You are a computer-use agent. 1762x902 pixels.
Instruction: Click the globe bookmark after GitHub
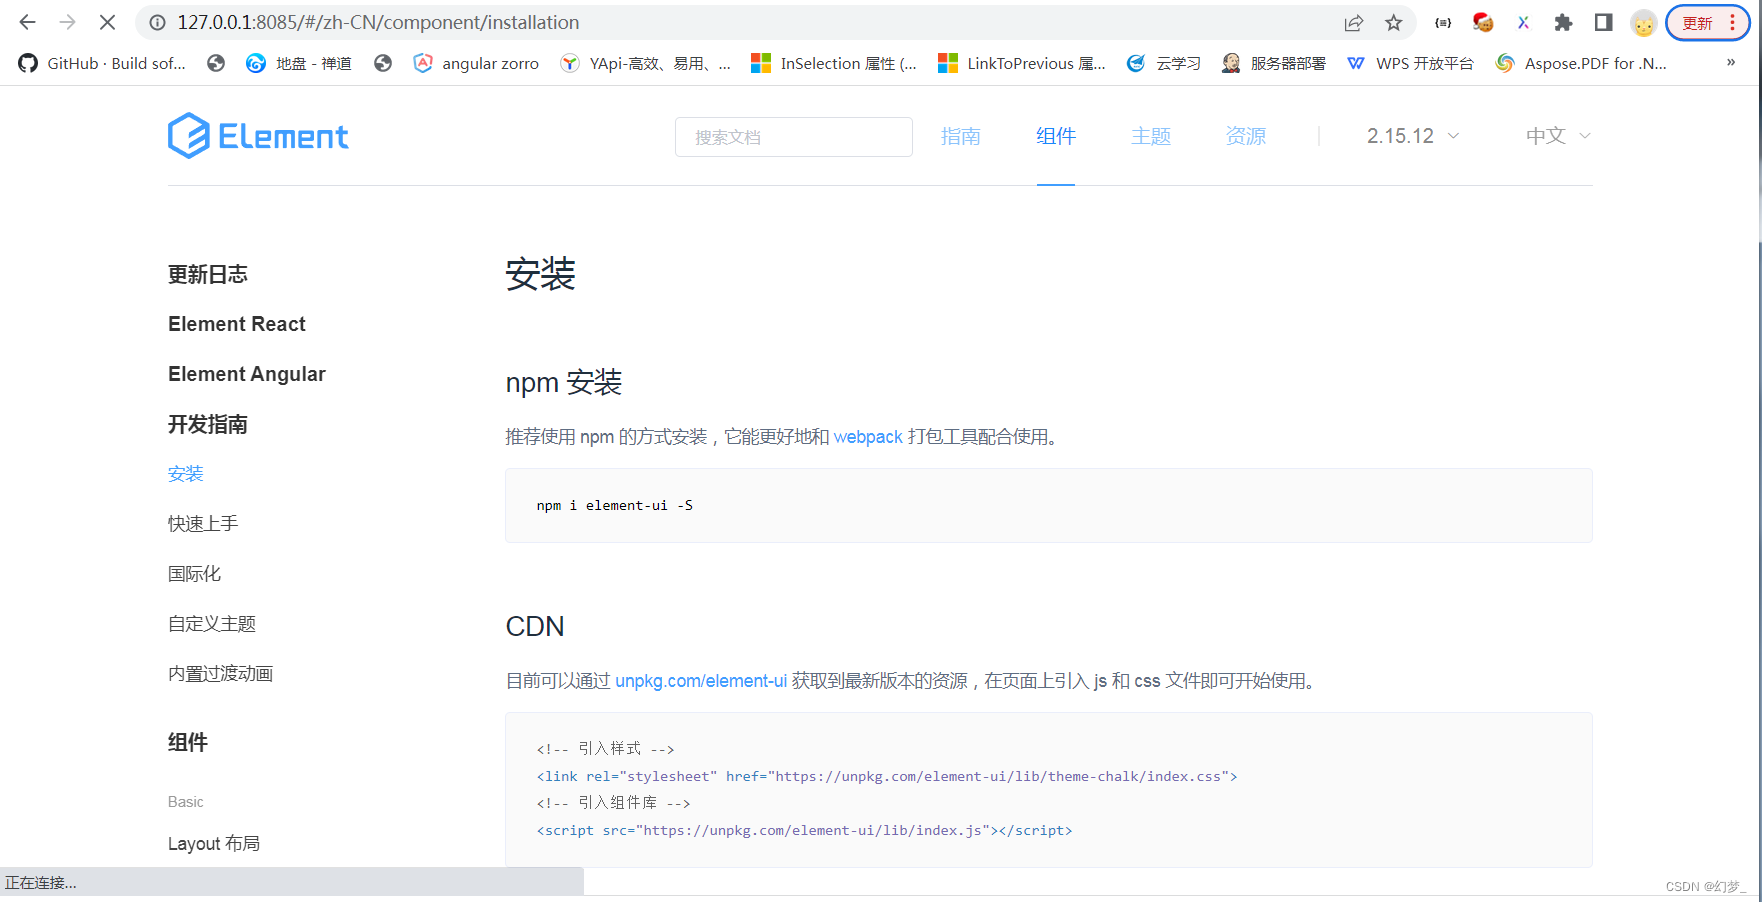216,63
